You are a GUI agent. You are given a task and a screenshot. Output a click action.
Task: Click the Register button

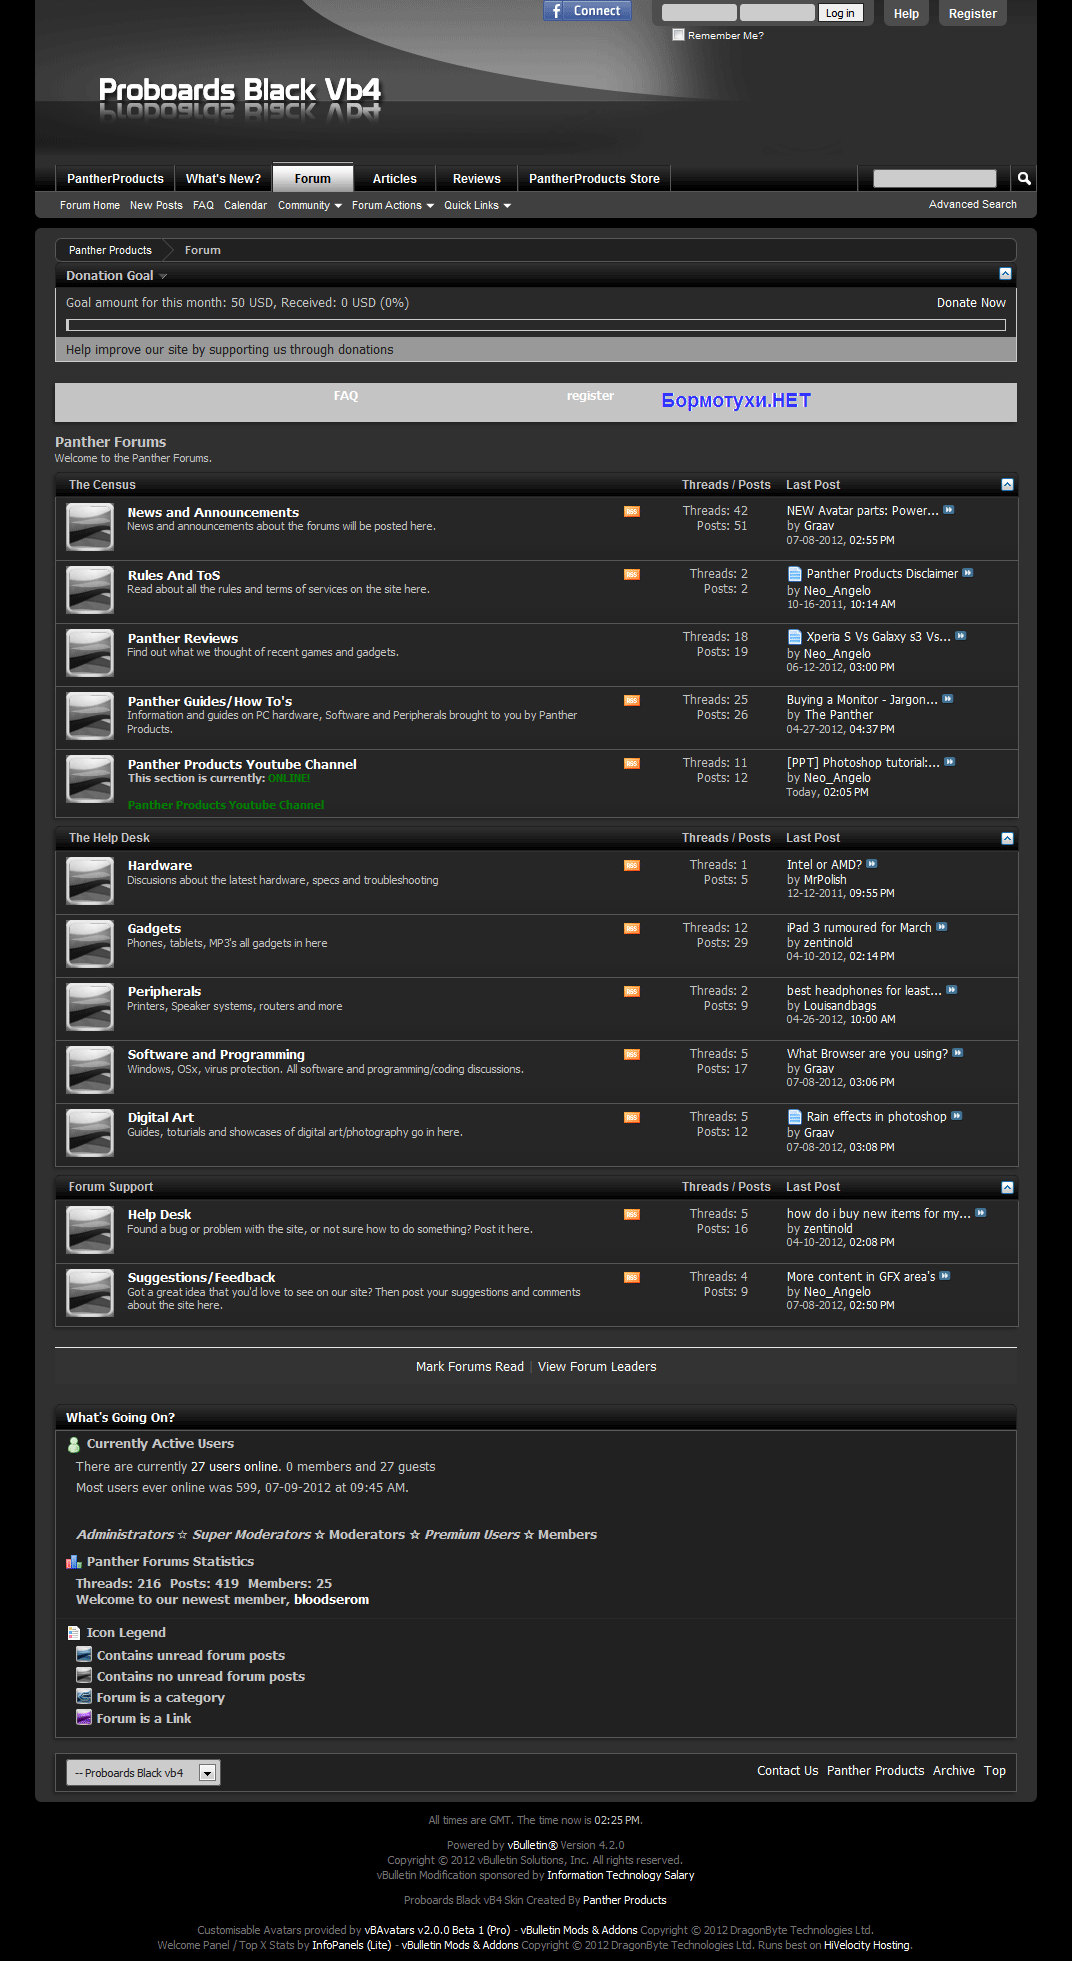point(973,14)
